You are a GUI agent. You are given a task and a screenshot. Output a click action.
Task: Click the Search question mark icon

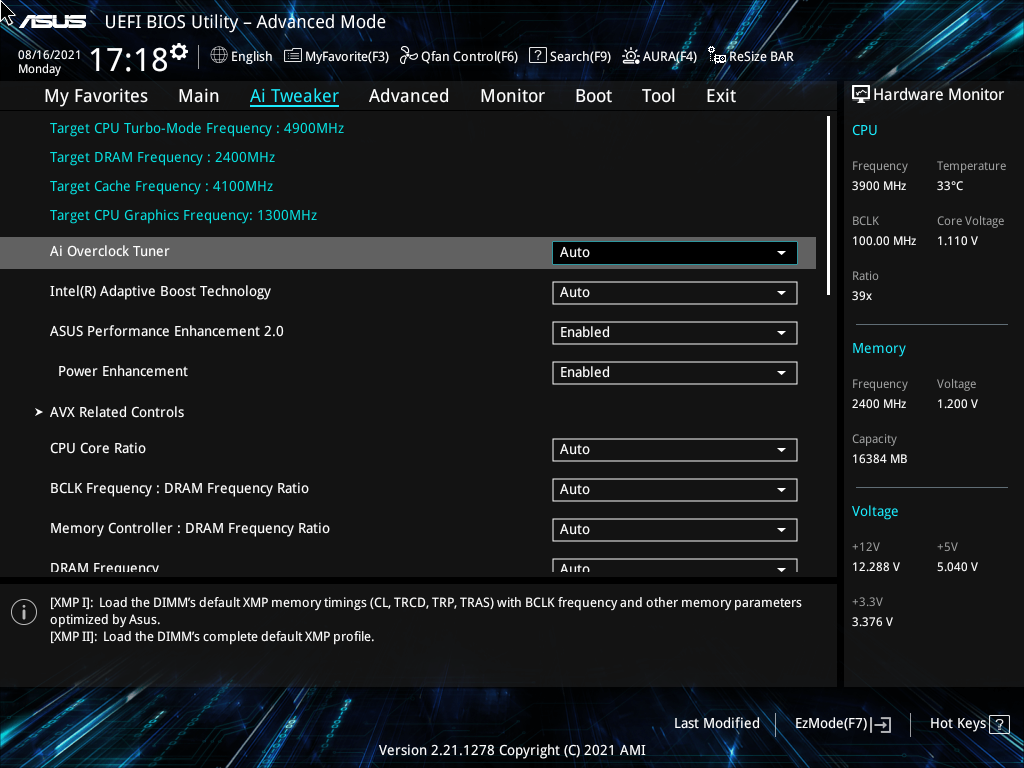[x=537, y=56]
